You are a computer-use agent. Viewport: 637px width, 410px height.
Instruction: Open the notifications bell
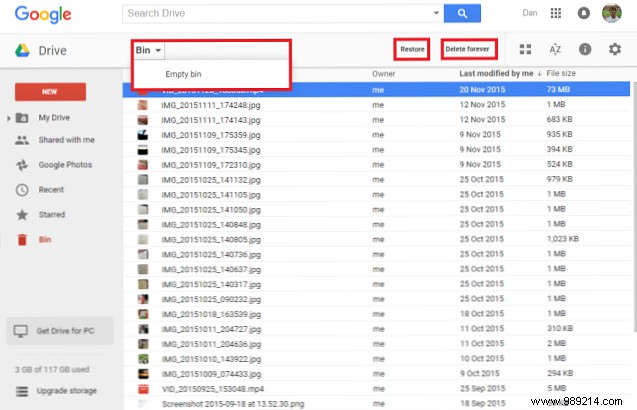coord(583,13)
